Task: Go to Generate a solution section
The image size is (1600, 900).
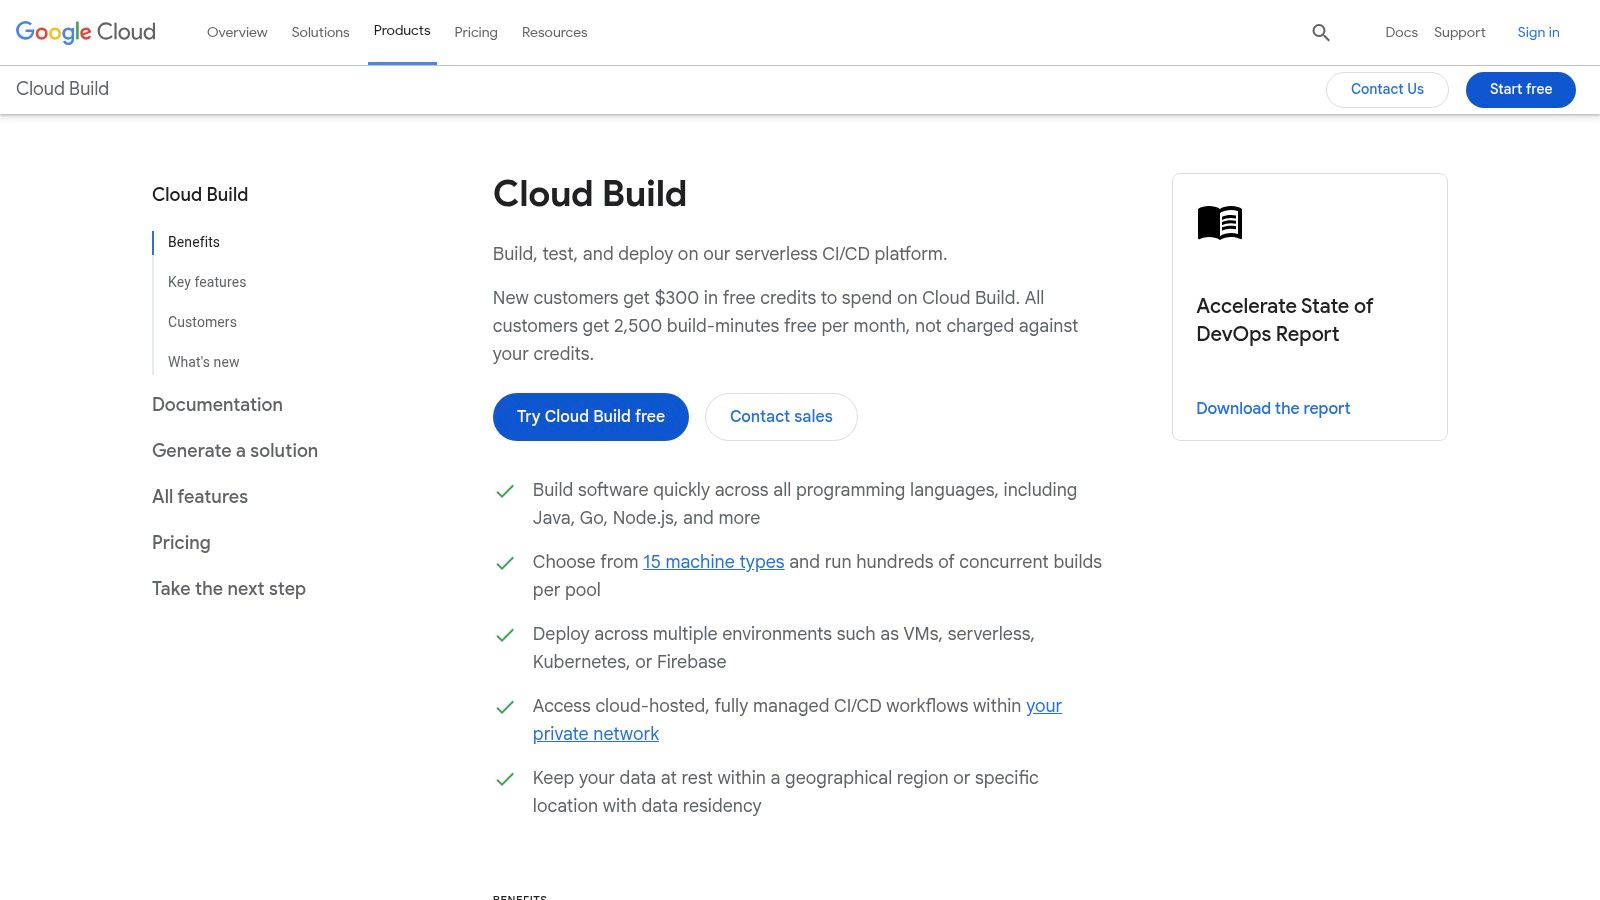Action: (235, 450)
